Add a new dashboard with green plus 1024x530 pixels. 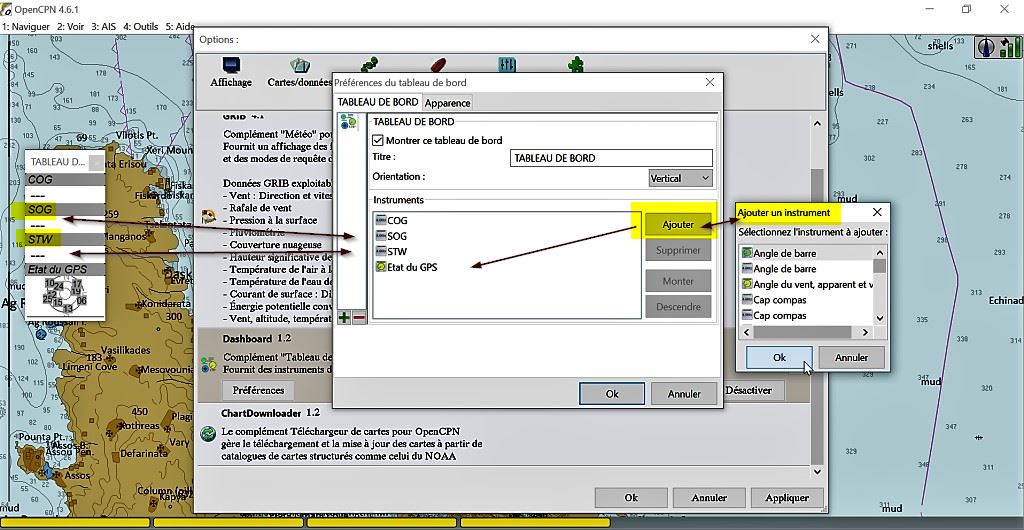point(344,318)
